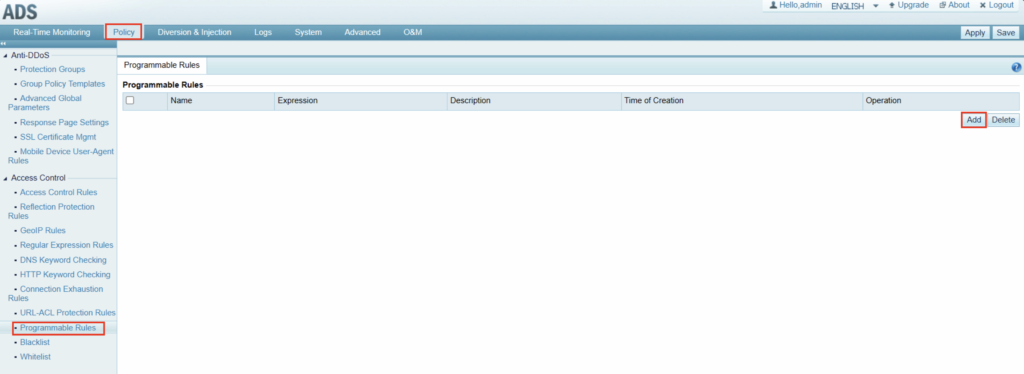Click Logout in top bar
This screenshot has width=1024, height=374.
pyautogui.click(x=997, y=5)
